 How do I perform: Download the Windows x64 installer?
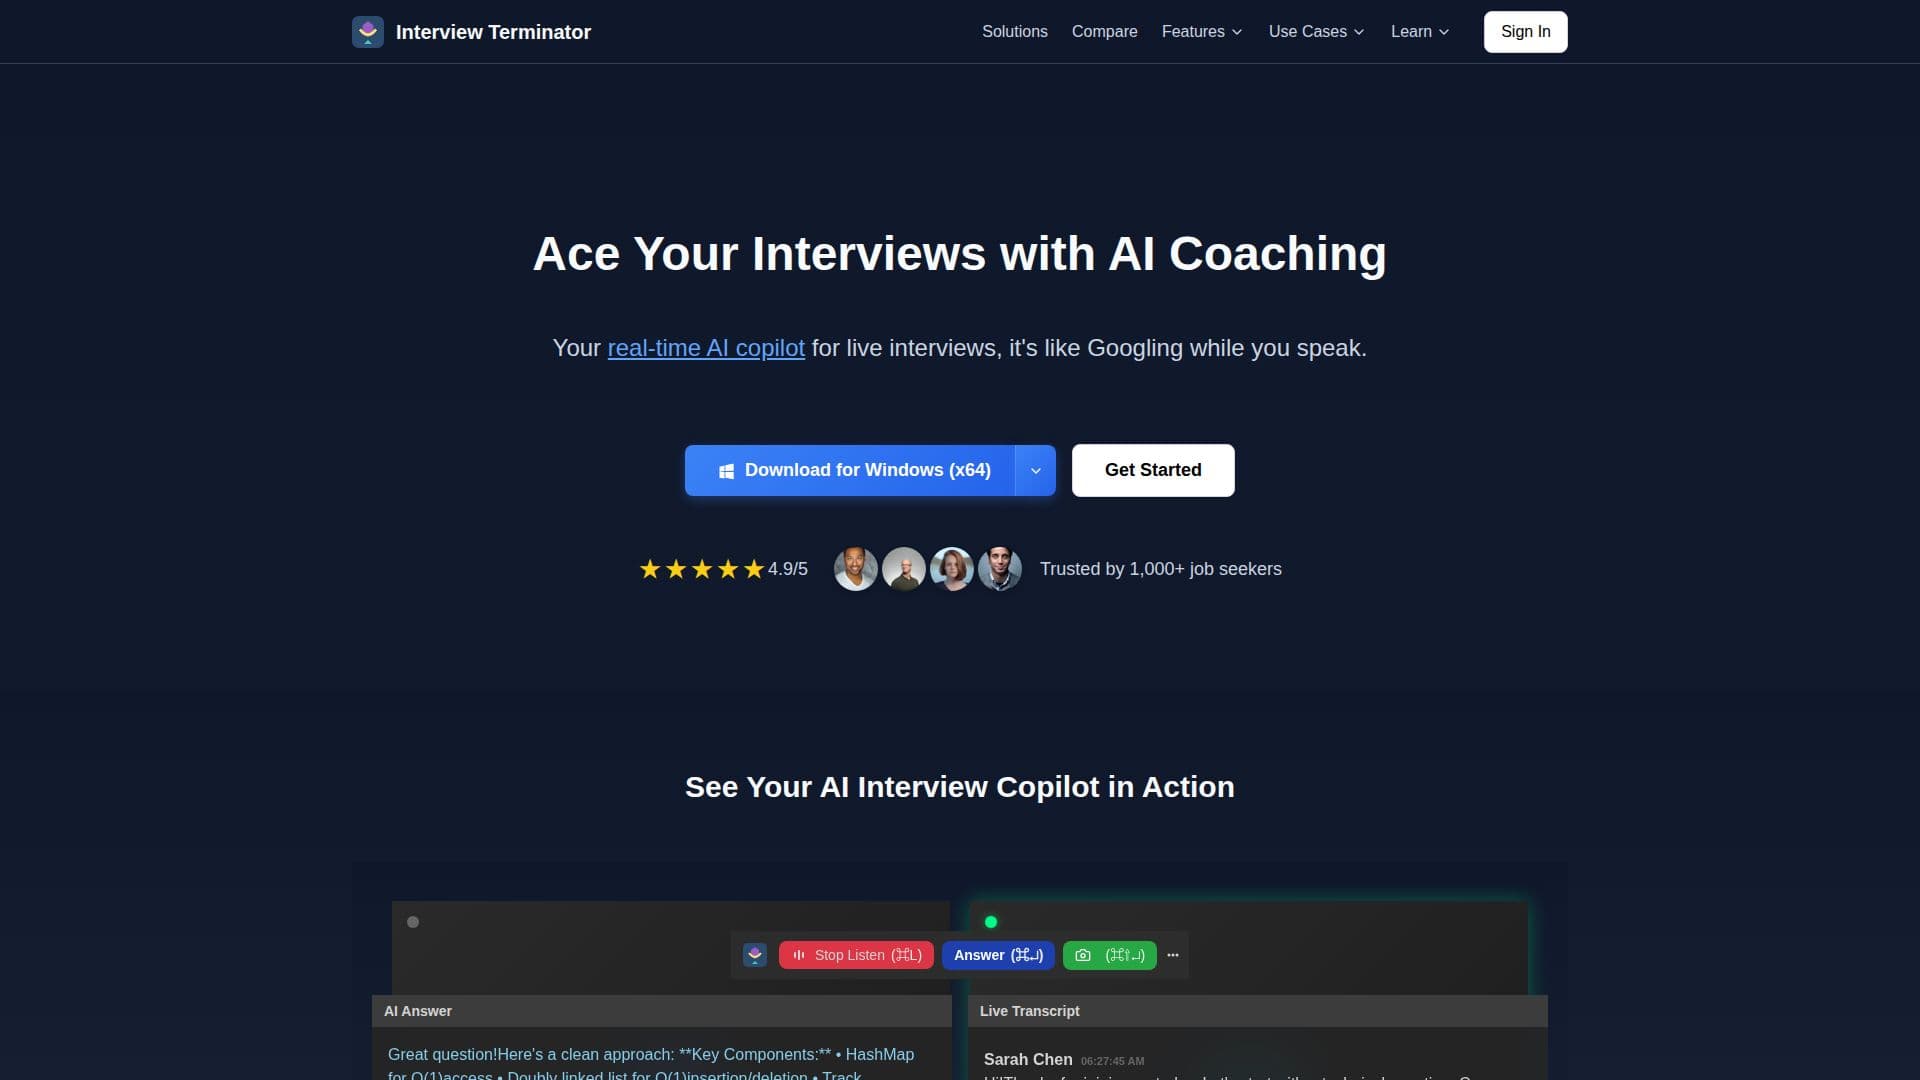click(x=850, y=470)
